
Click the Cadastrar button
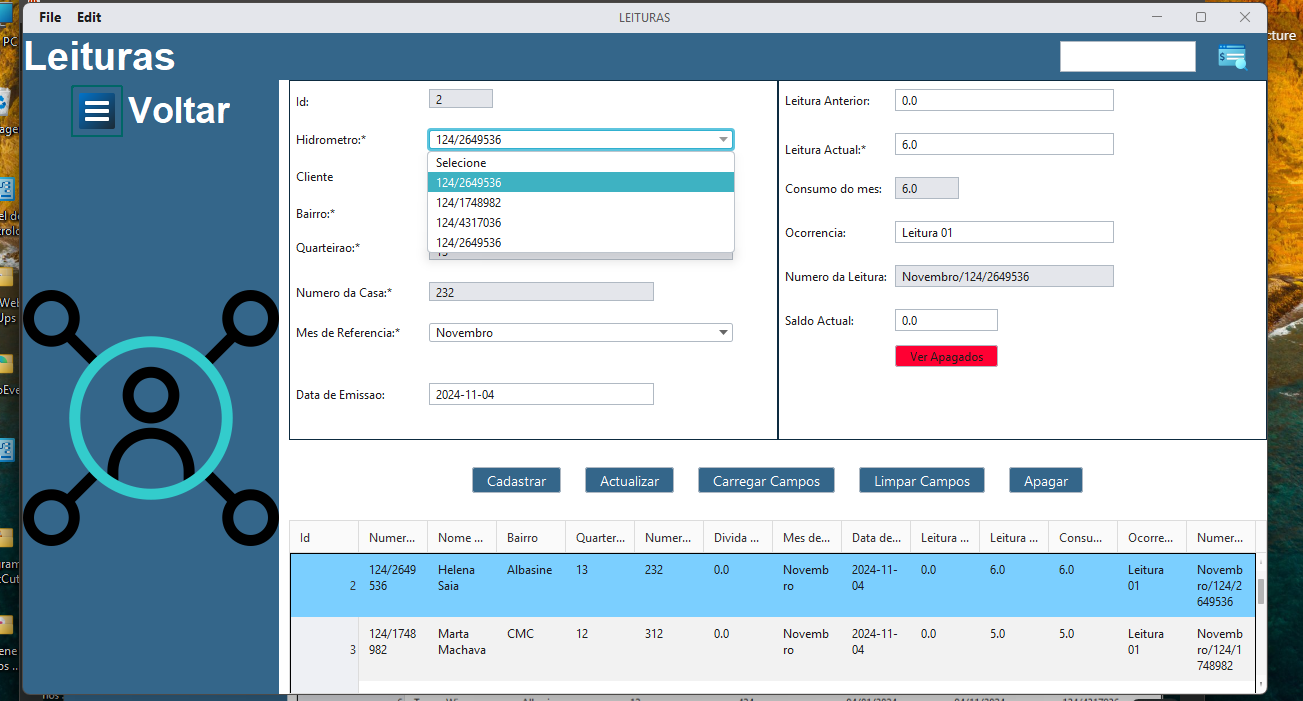516,481
